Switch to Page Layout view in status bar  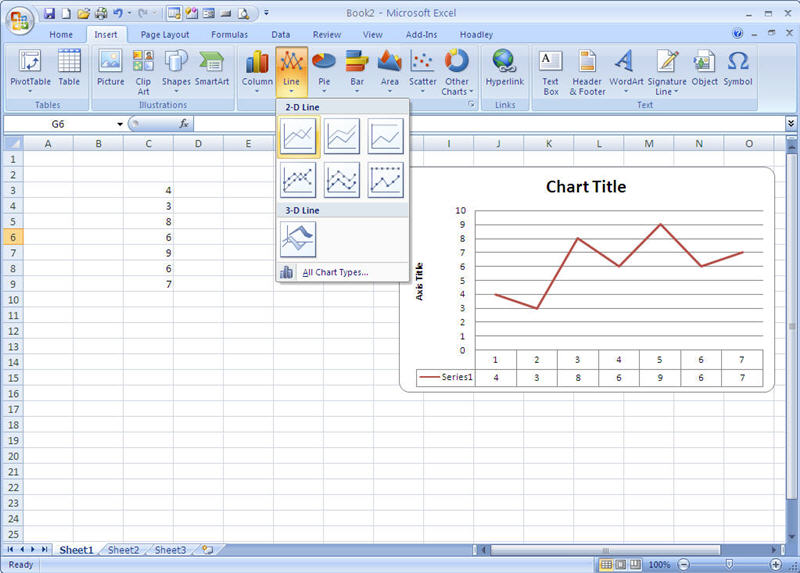click(621, 564)
